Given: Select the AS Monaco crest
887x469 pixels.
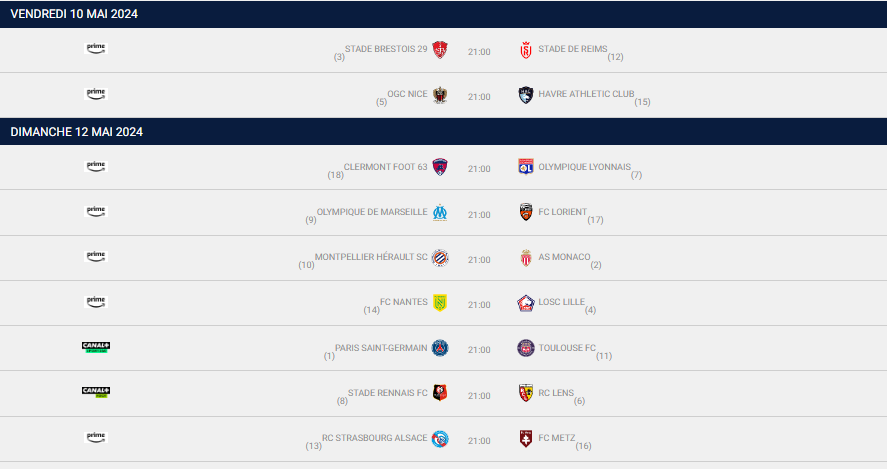Looking at the screenshot, I should pyautogui.click(x=526, y=258).
